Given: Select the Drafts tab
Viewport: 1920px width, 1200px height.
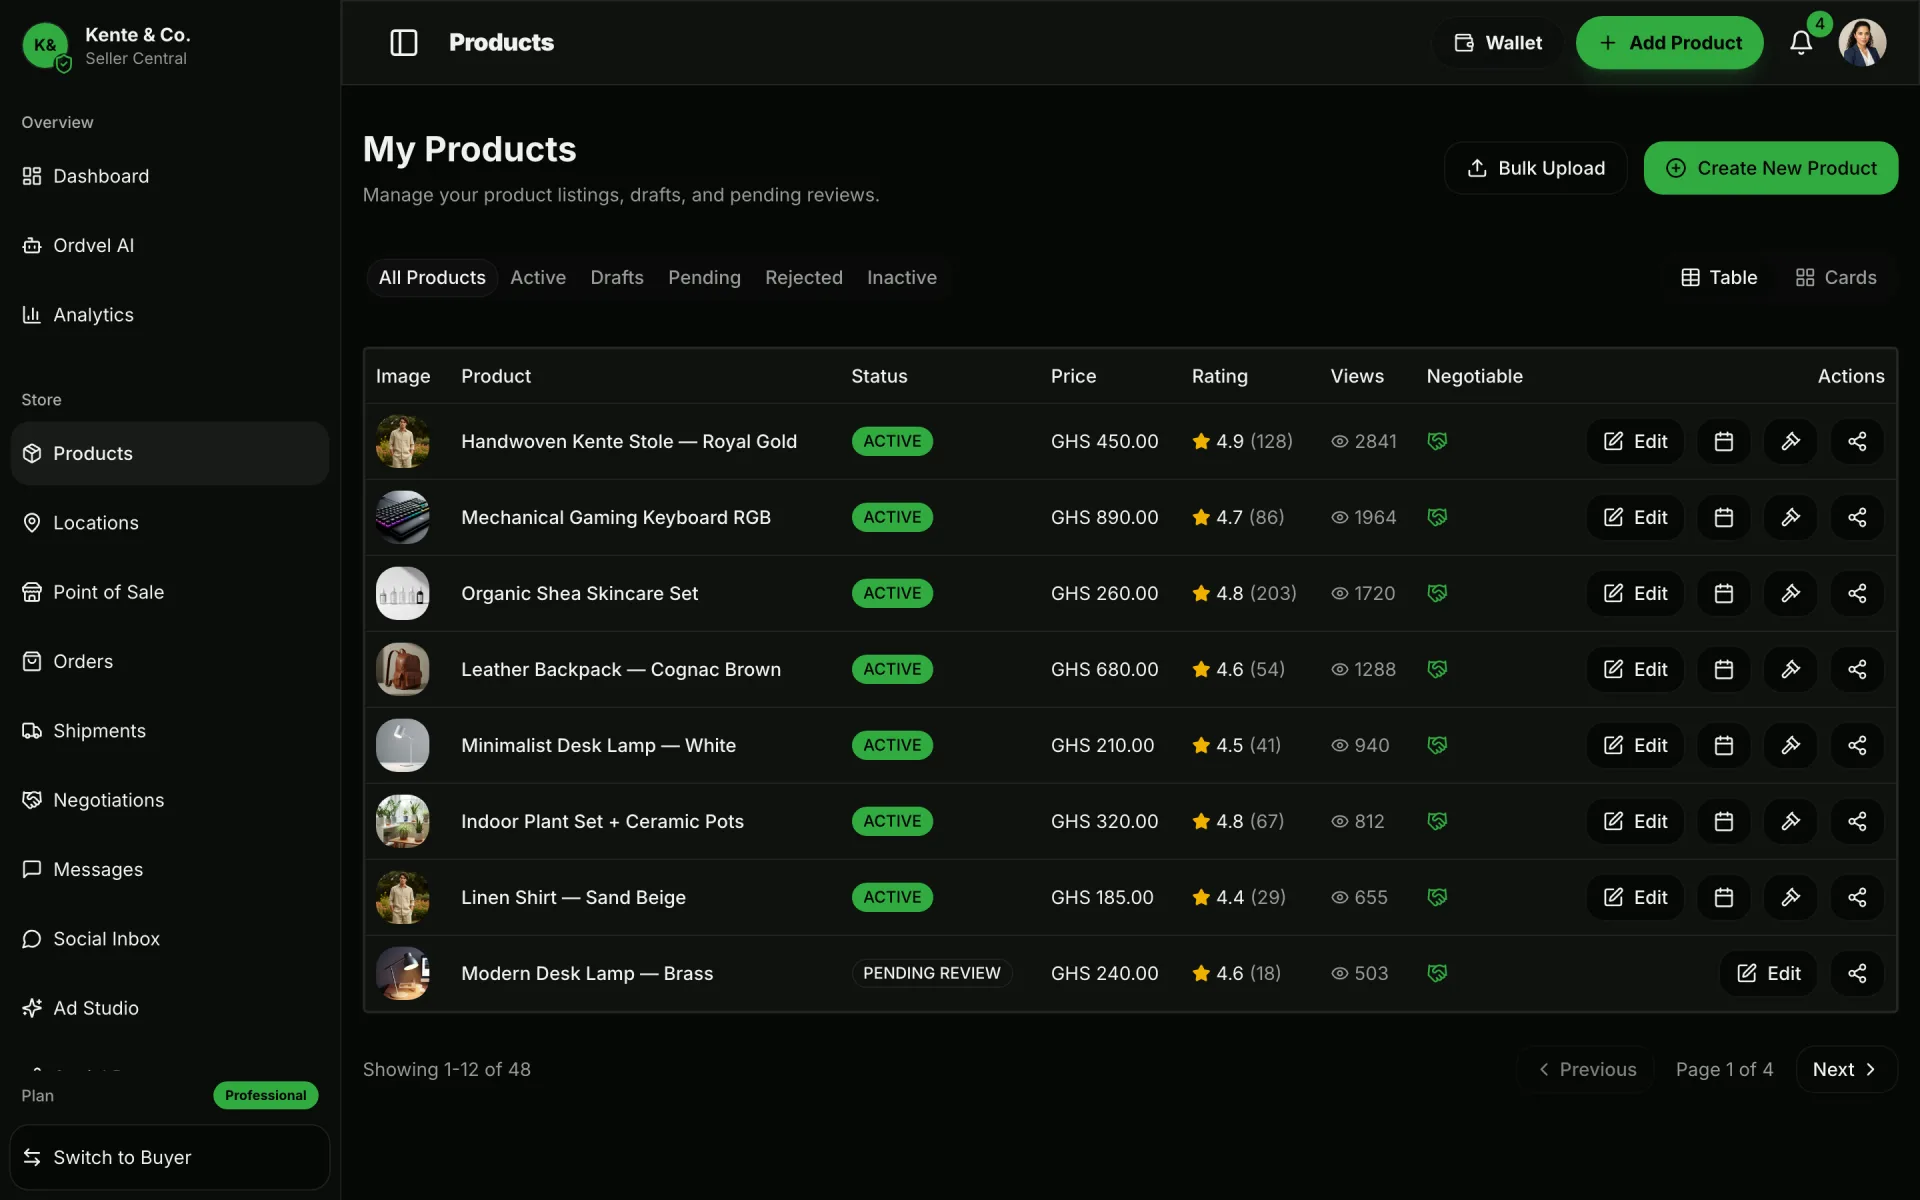Looking at the screenshot, I should (x=617, y=277).
